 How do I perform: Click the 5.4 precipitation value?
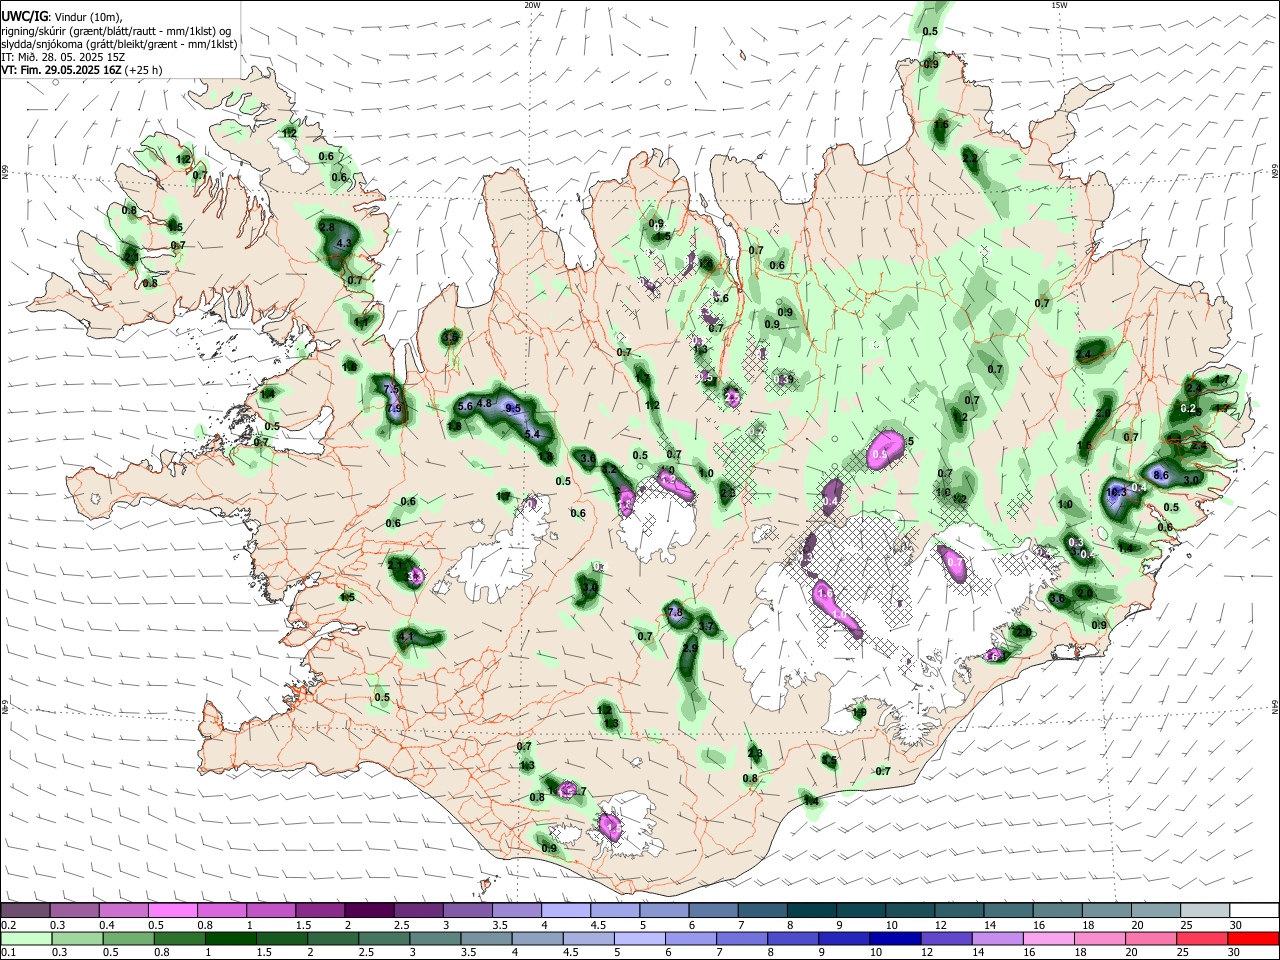pos(532,434)
